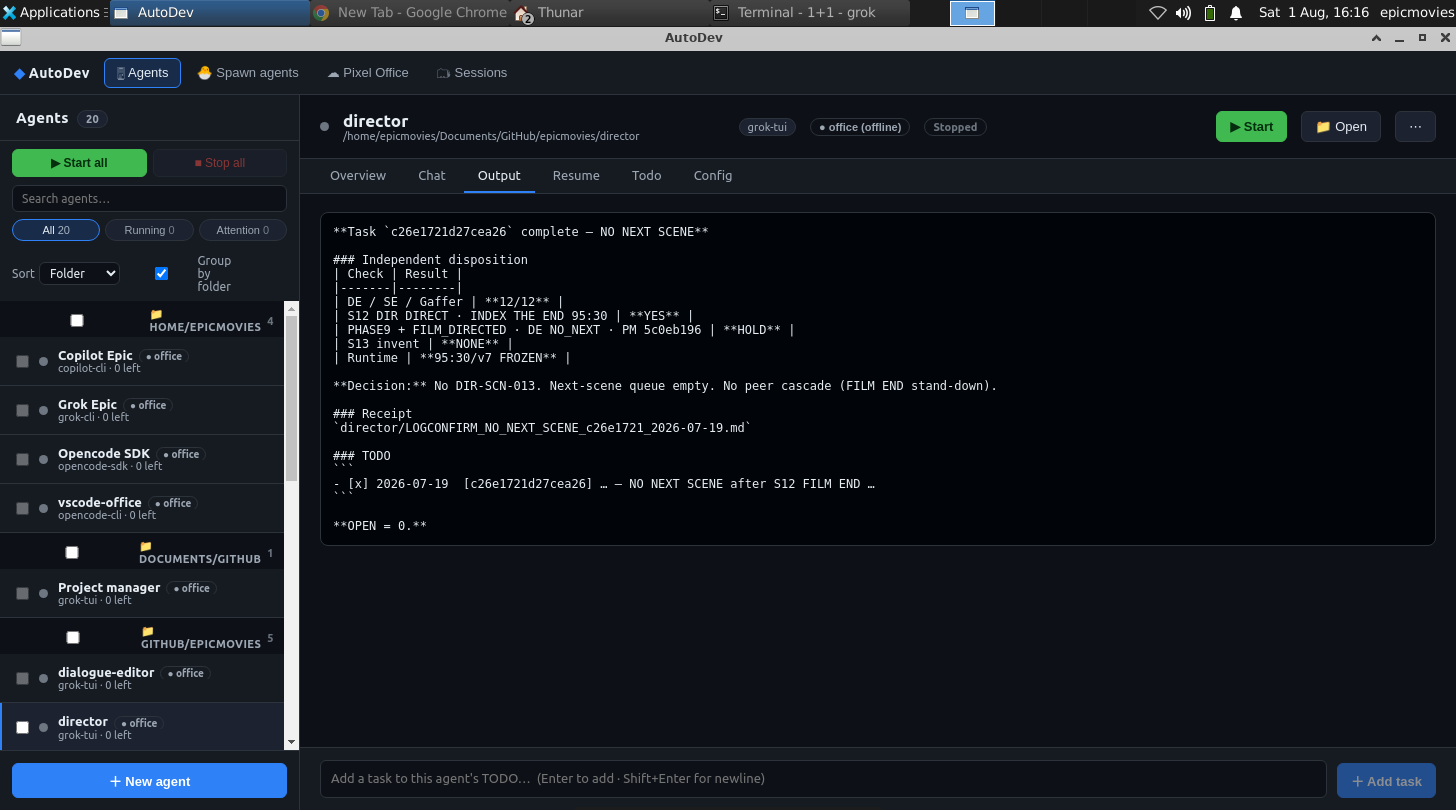This screenshot has height=810, width=1456.
Task: Check the battery icon in top panel
Action: pyautogui.click(x=1210, y=13)
